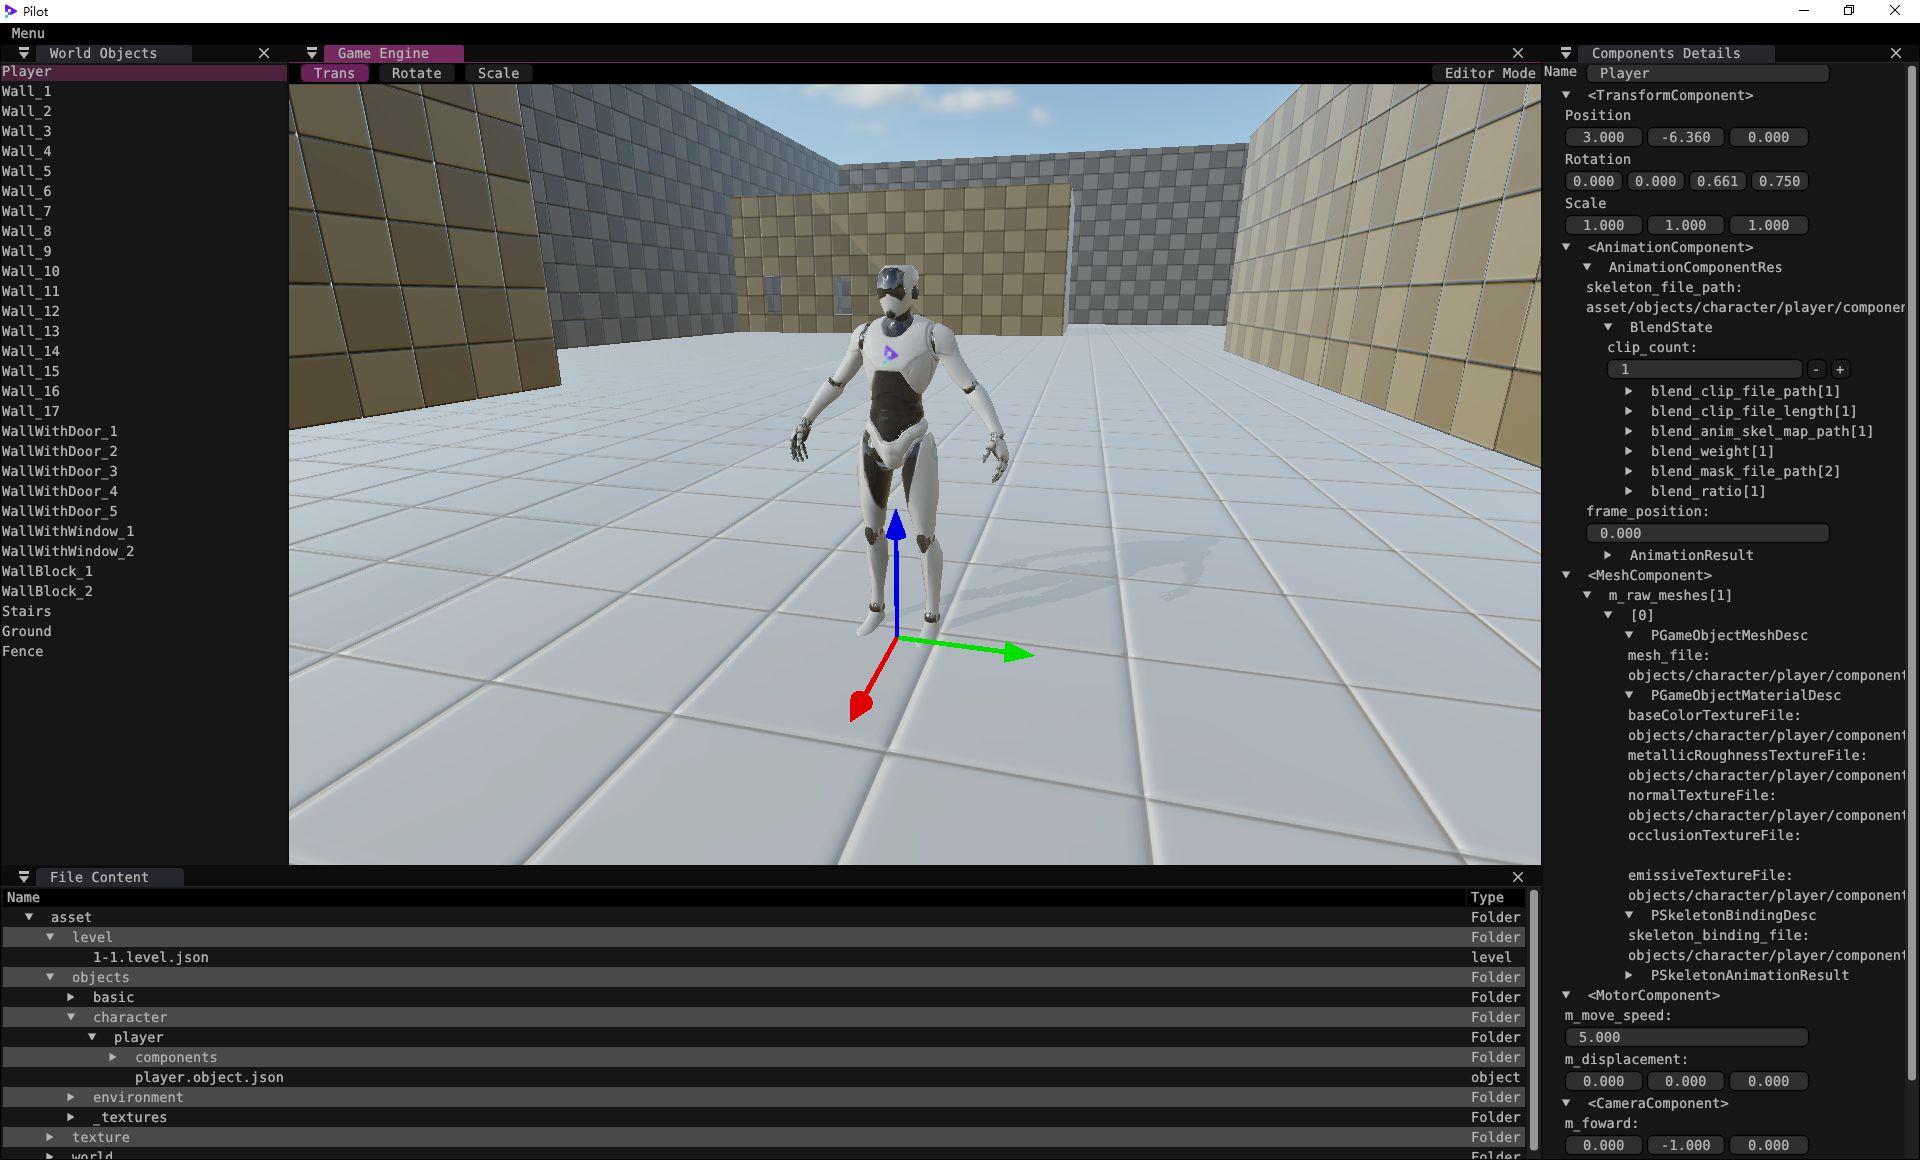This screenshot has height=1160, width=1920.
Task: Open the Game Engine panel dropdown icon
Action: coord(312,53)
